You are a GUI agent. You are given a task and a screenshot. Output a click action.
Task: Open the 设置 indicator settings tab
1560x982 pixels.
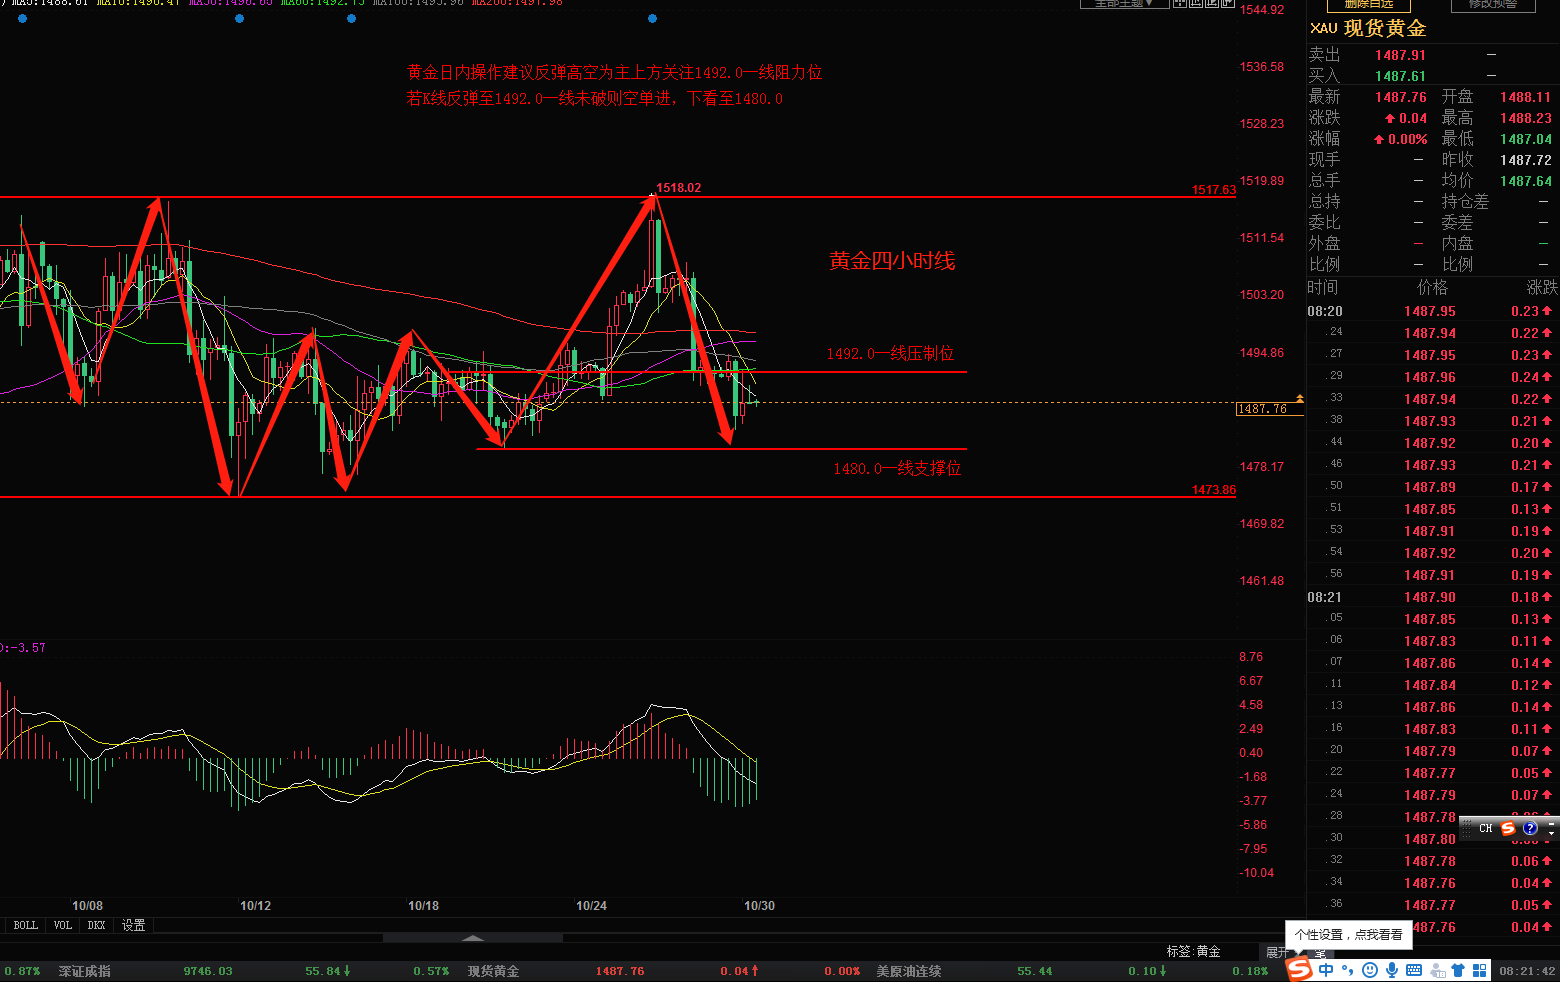(x=134, y=925)
